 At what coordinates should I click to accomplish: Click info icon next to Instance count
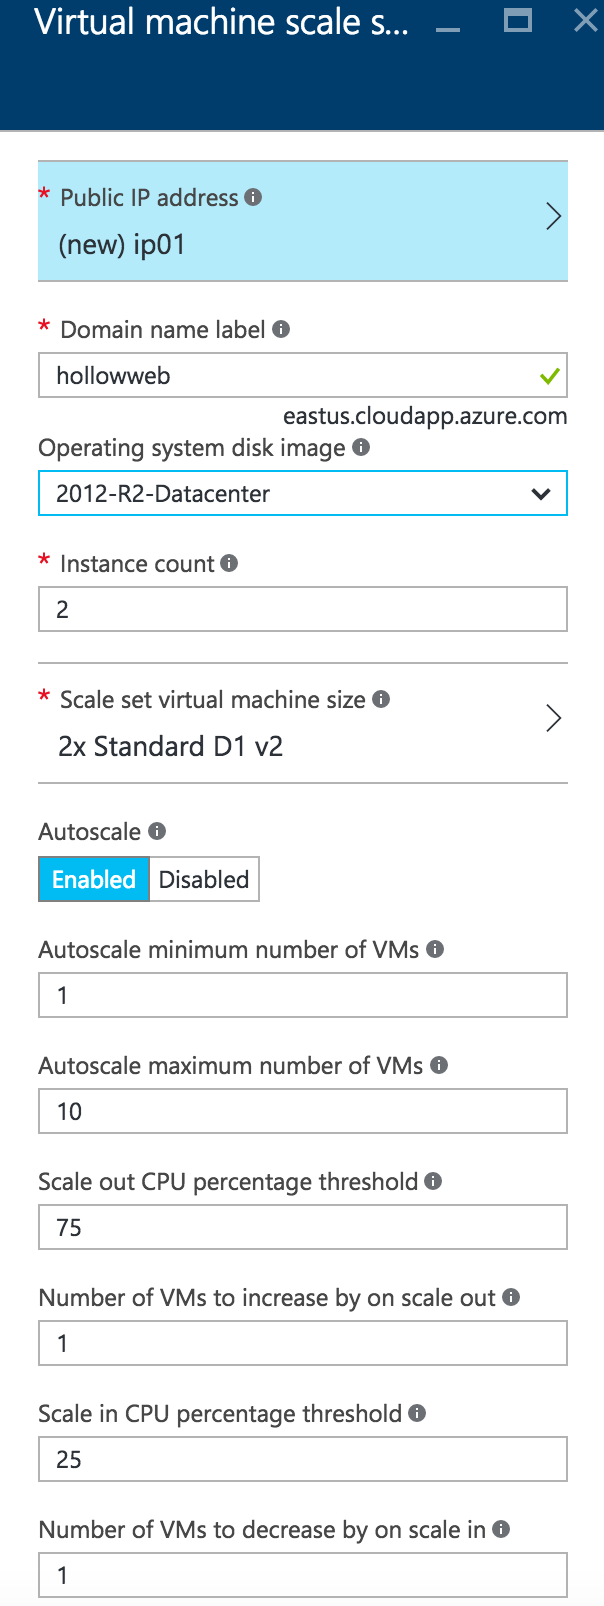coord(229,563)
